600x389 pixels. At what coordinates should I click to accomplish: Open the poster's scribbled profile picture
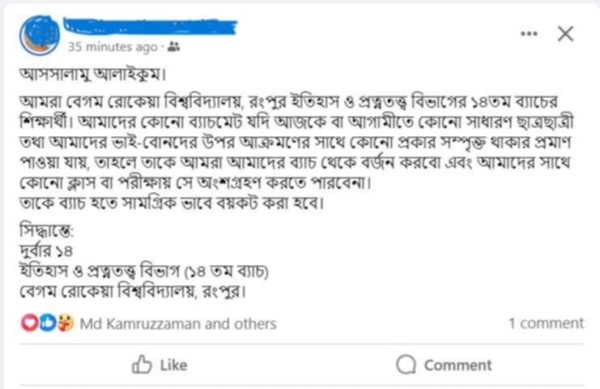[x=40, y=35]
